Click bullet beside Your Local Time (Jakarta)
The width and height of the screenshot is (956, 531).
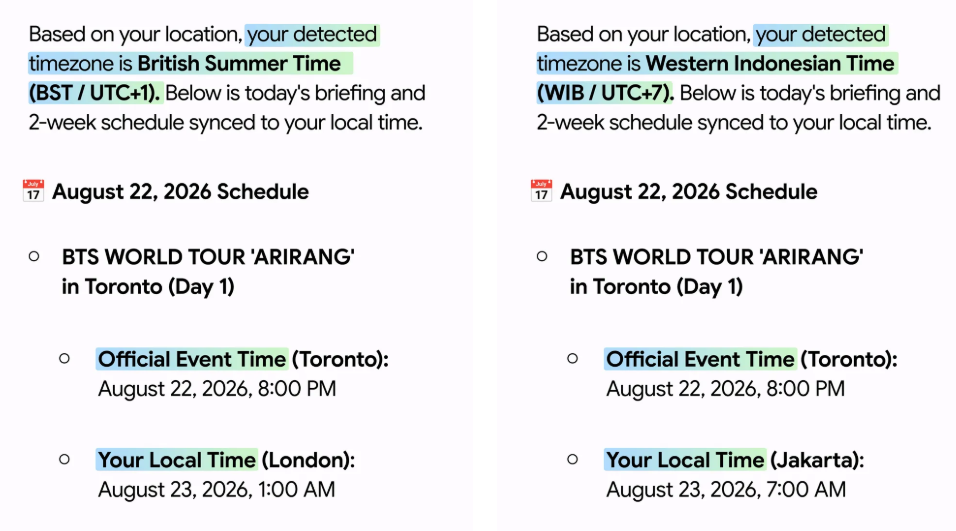click(x=573, y=459)
